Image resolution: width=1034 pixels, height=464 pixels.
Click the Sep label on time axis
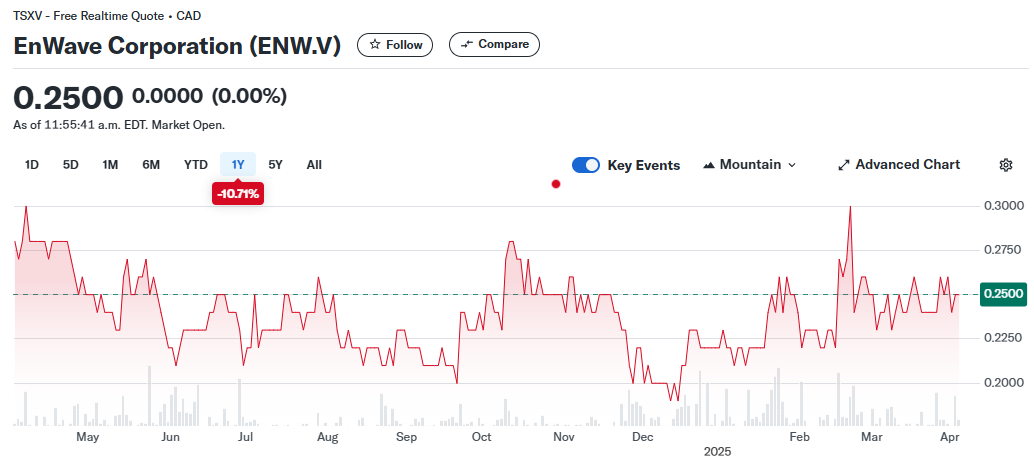point(406,438)
